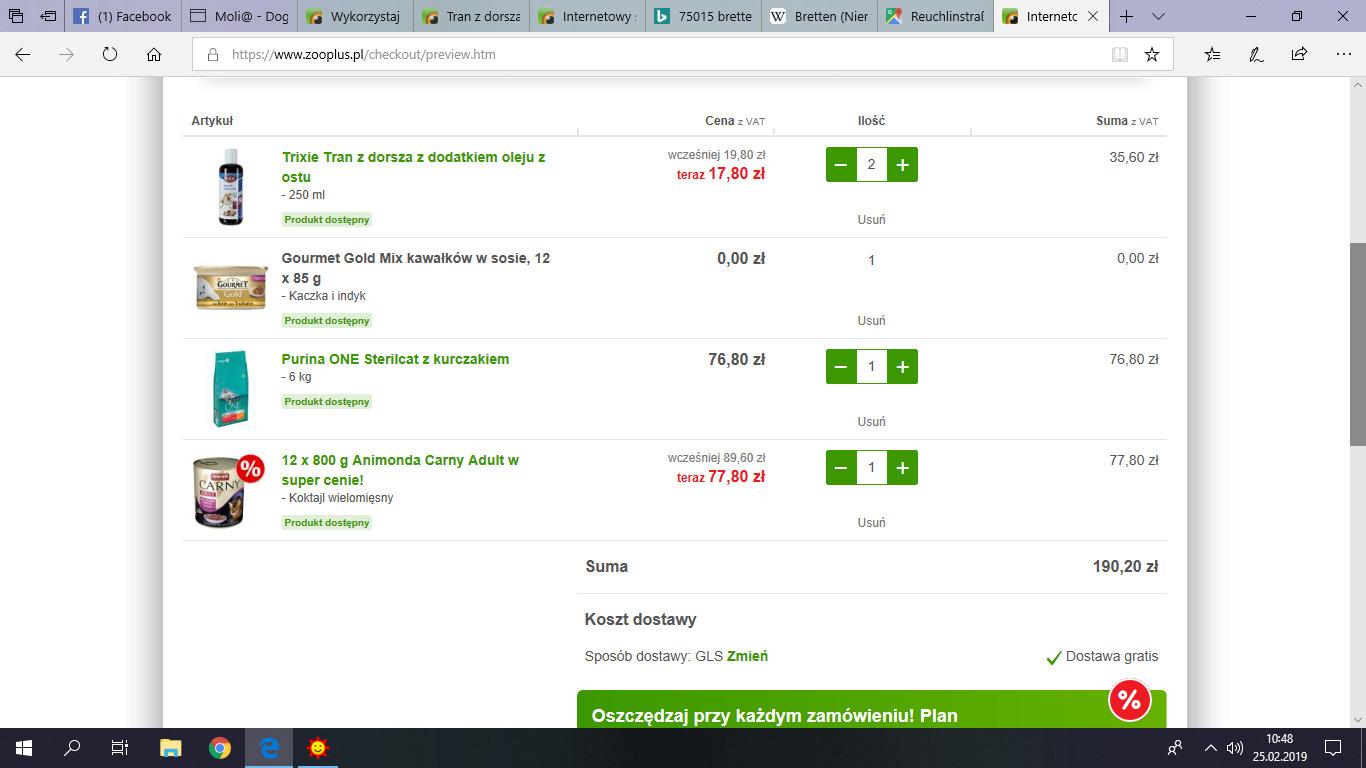The height and width of the screenshot is (768, 1366).
Task: Click red percent badge on savings banner
Action: click(1129, 700)
